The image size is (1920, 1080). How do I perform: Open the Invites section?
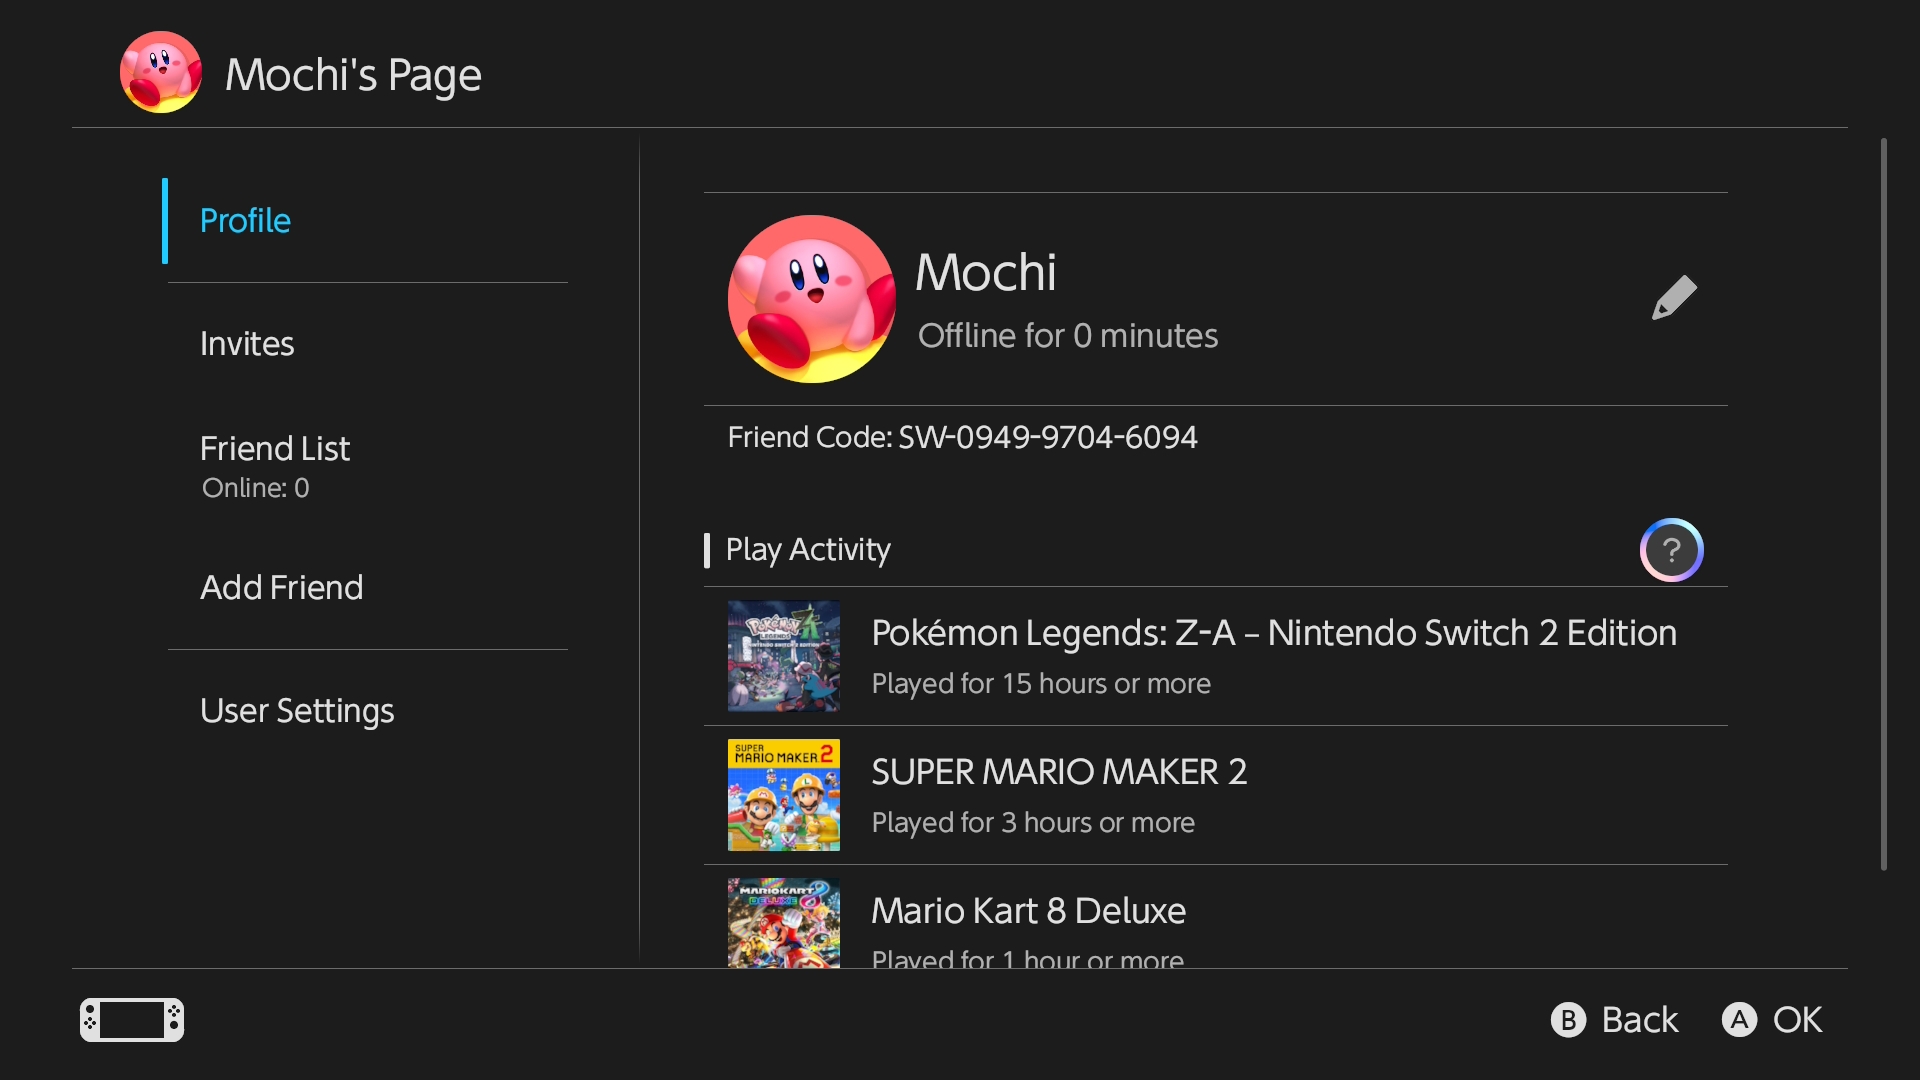coord(247,344)
